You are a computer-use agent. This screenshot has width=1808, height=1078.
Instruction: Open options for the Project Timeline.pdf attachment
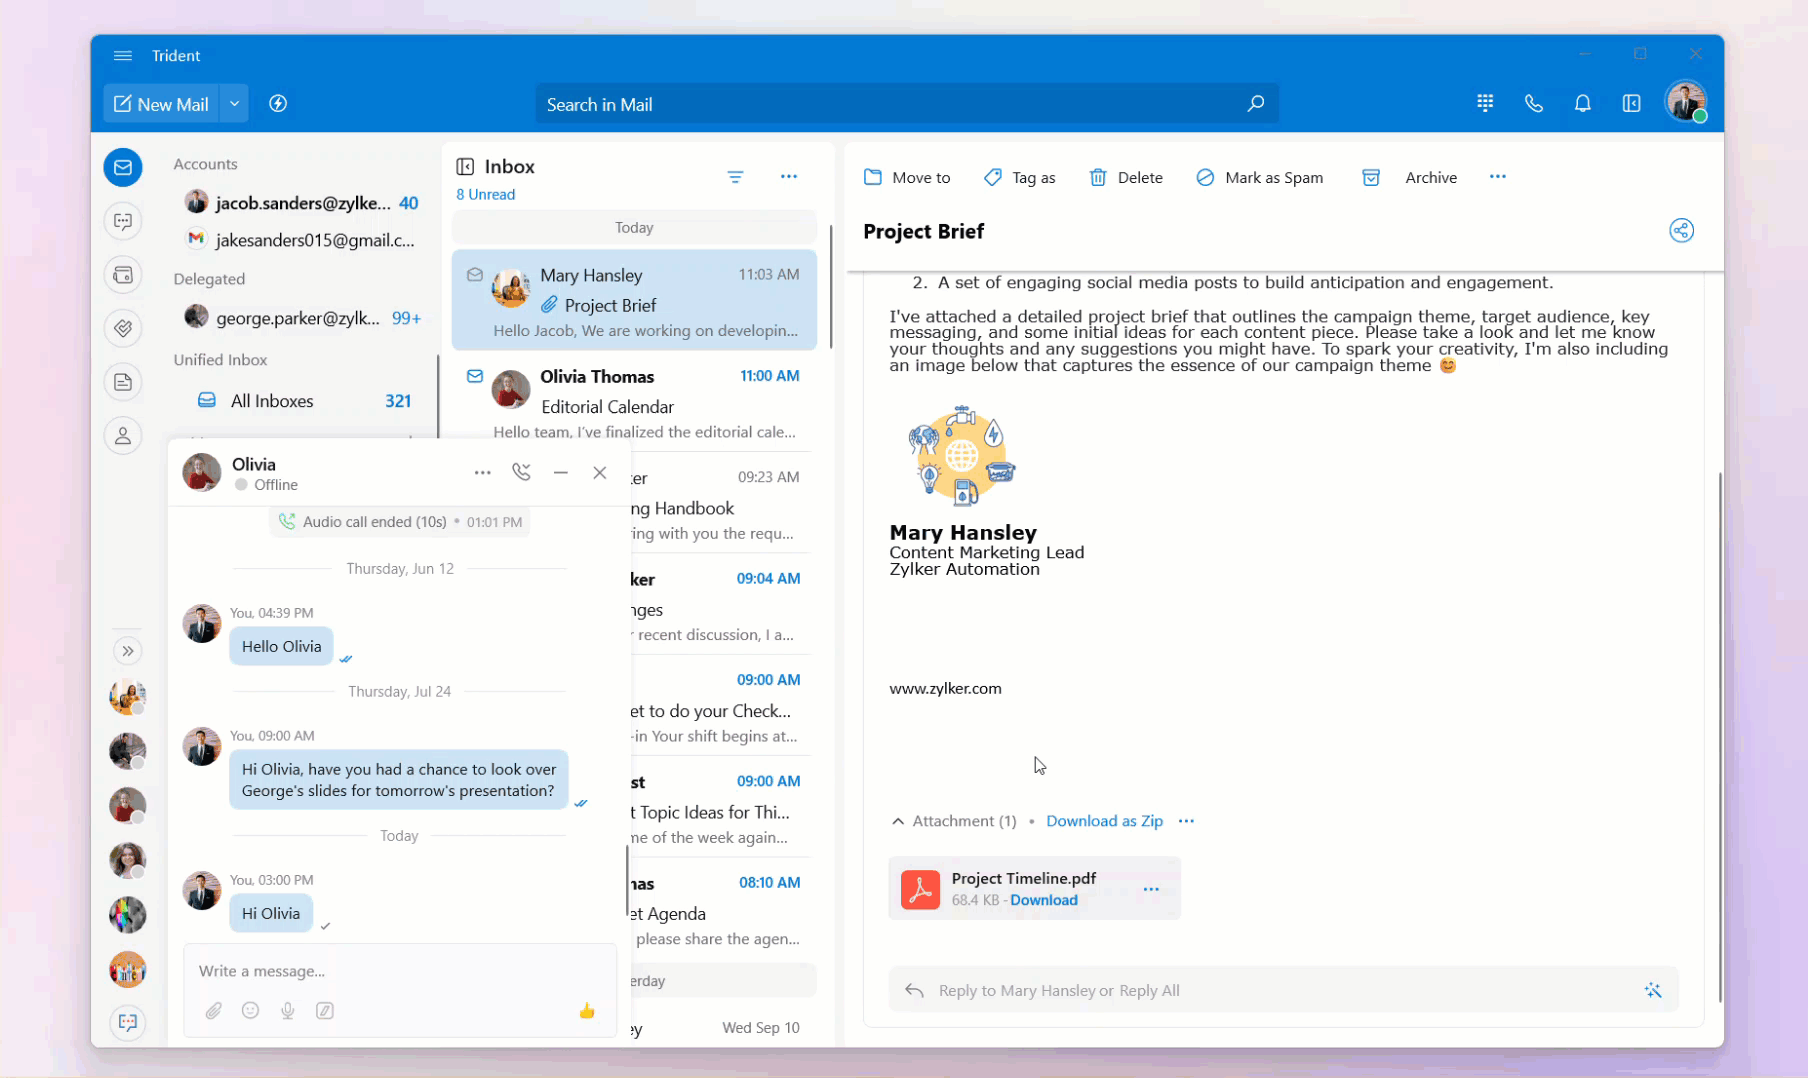(x=1151, y=889)
